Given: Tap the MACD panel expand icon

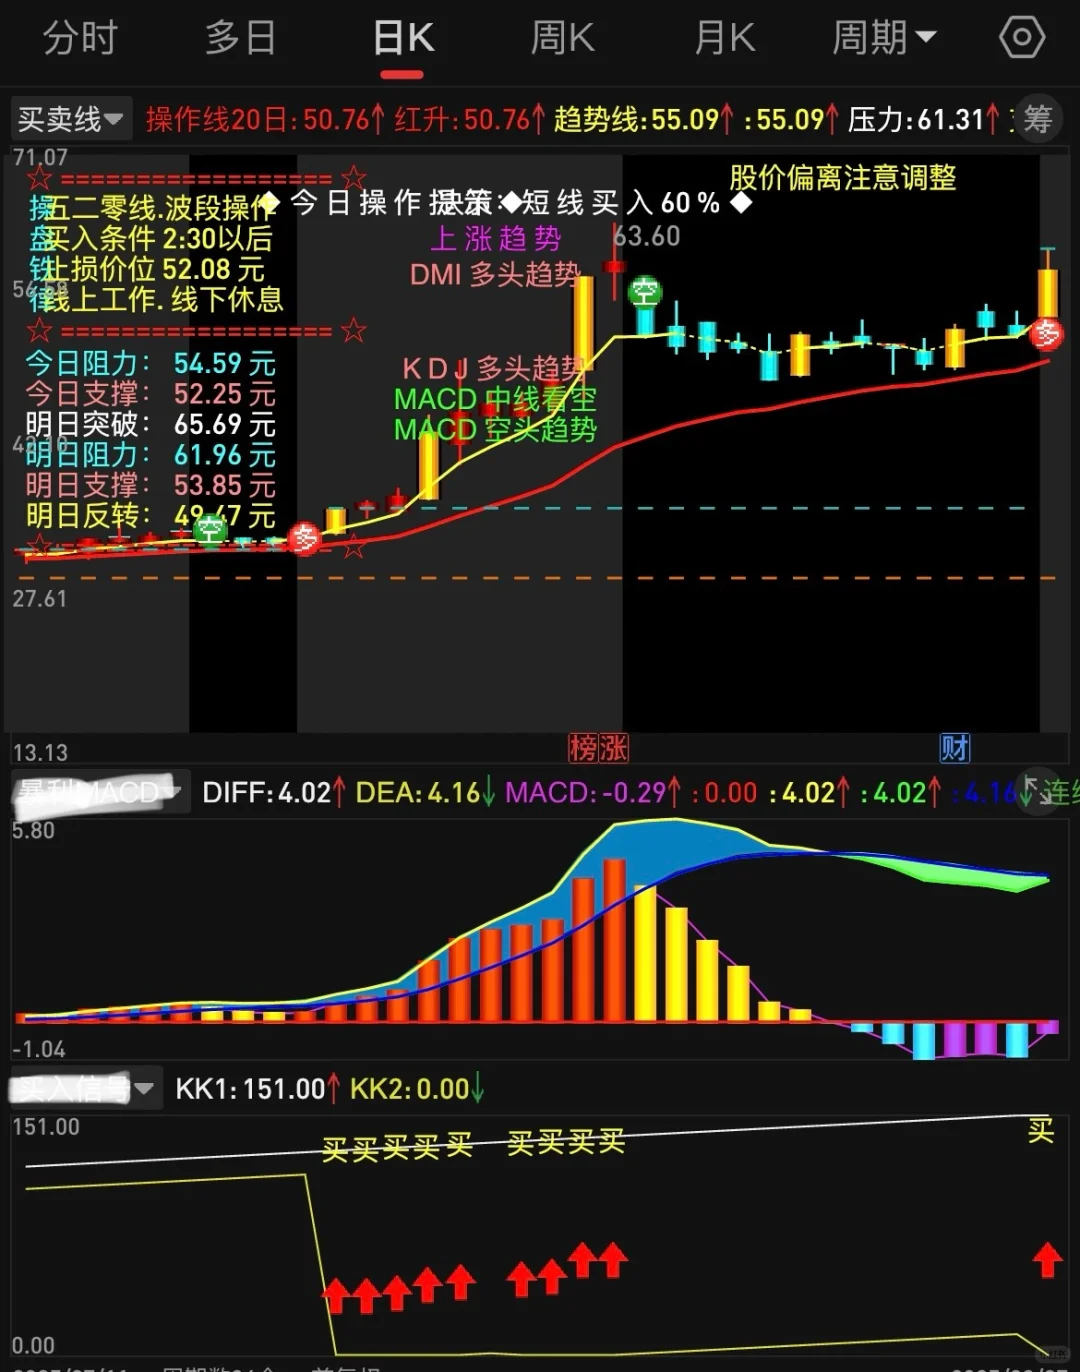Looking at the screenshot, I should (x=1036, y=791).
